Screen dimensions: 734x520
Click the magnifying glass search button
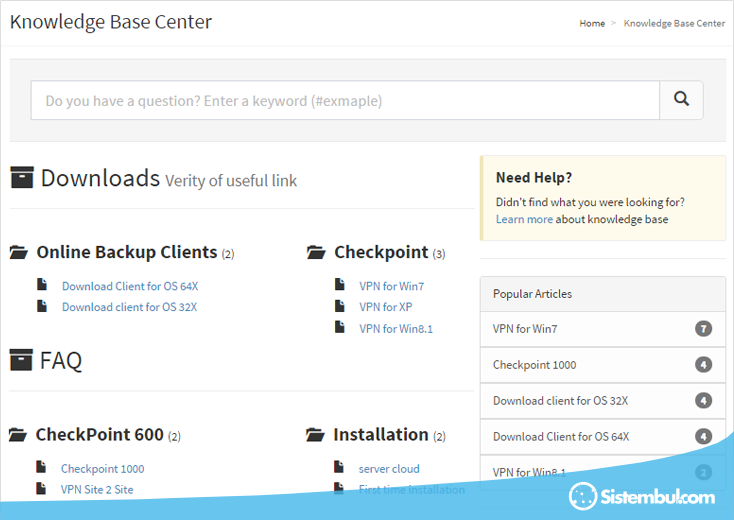click(681, 100)
